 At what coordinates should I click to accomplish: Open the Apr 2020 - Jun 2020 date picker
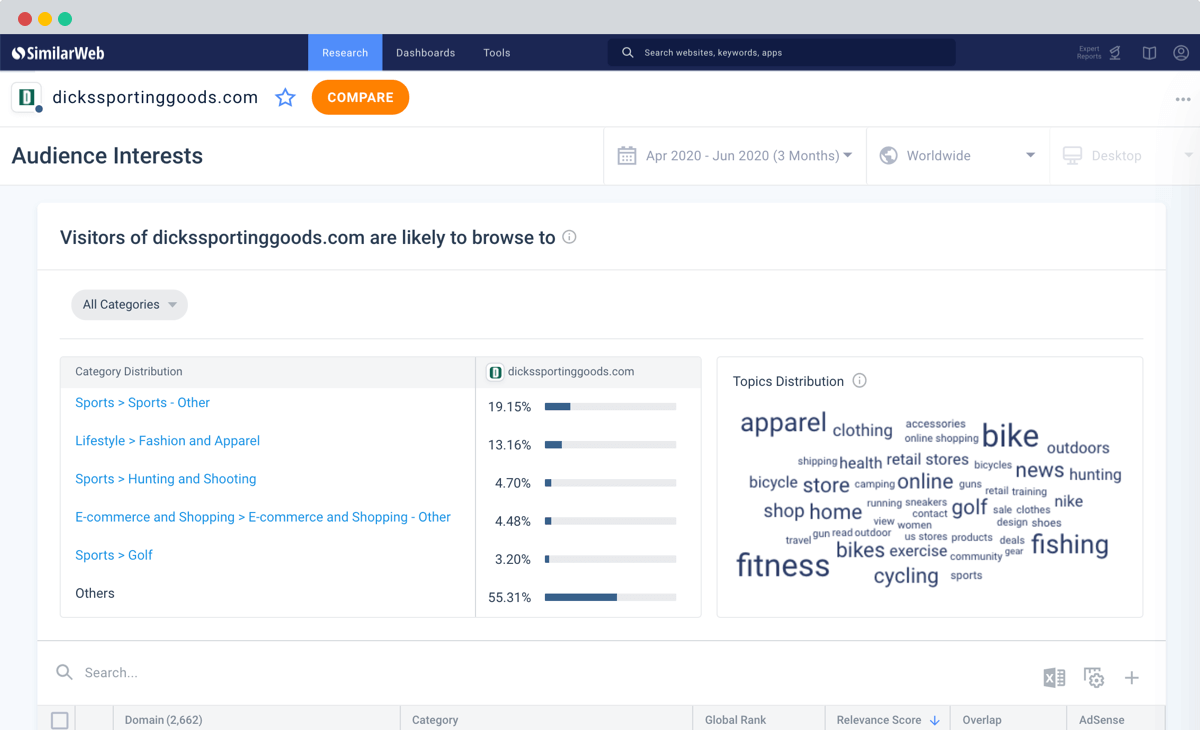pyautogui.click(x=735, y=156)
